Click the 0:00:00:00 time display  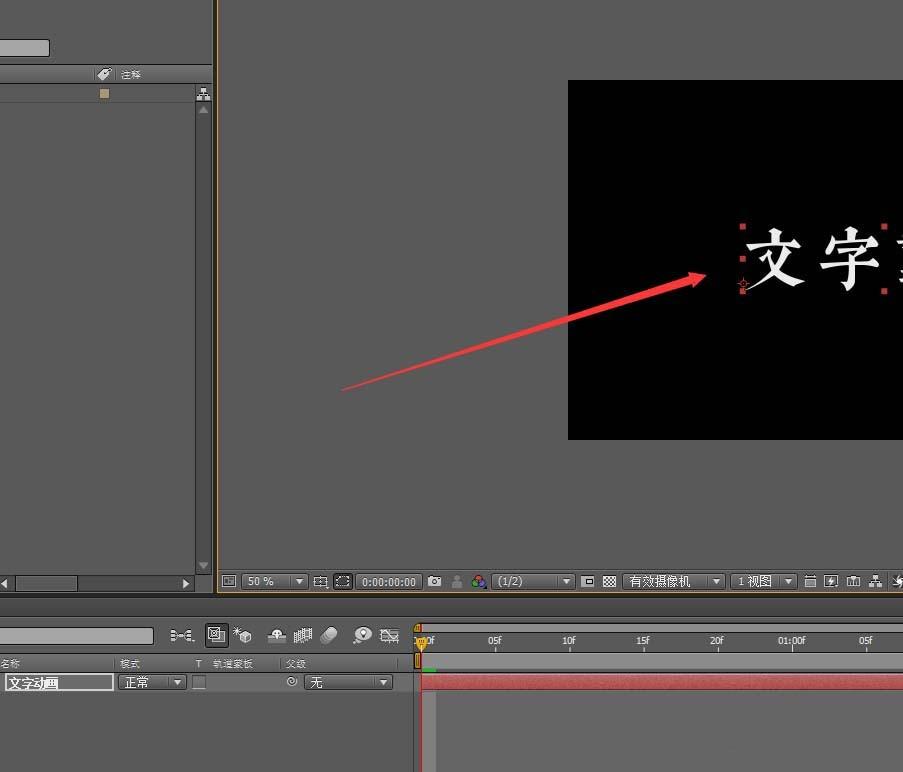click(x=388, y=581)
